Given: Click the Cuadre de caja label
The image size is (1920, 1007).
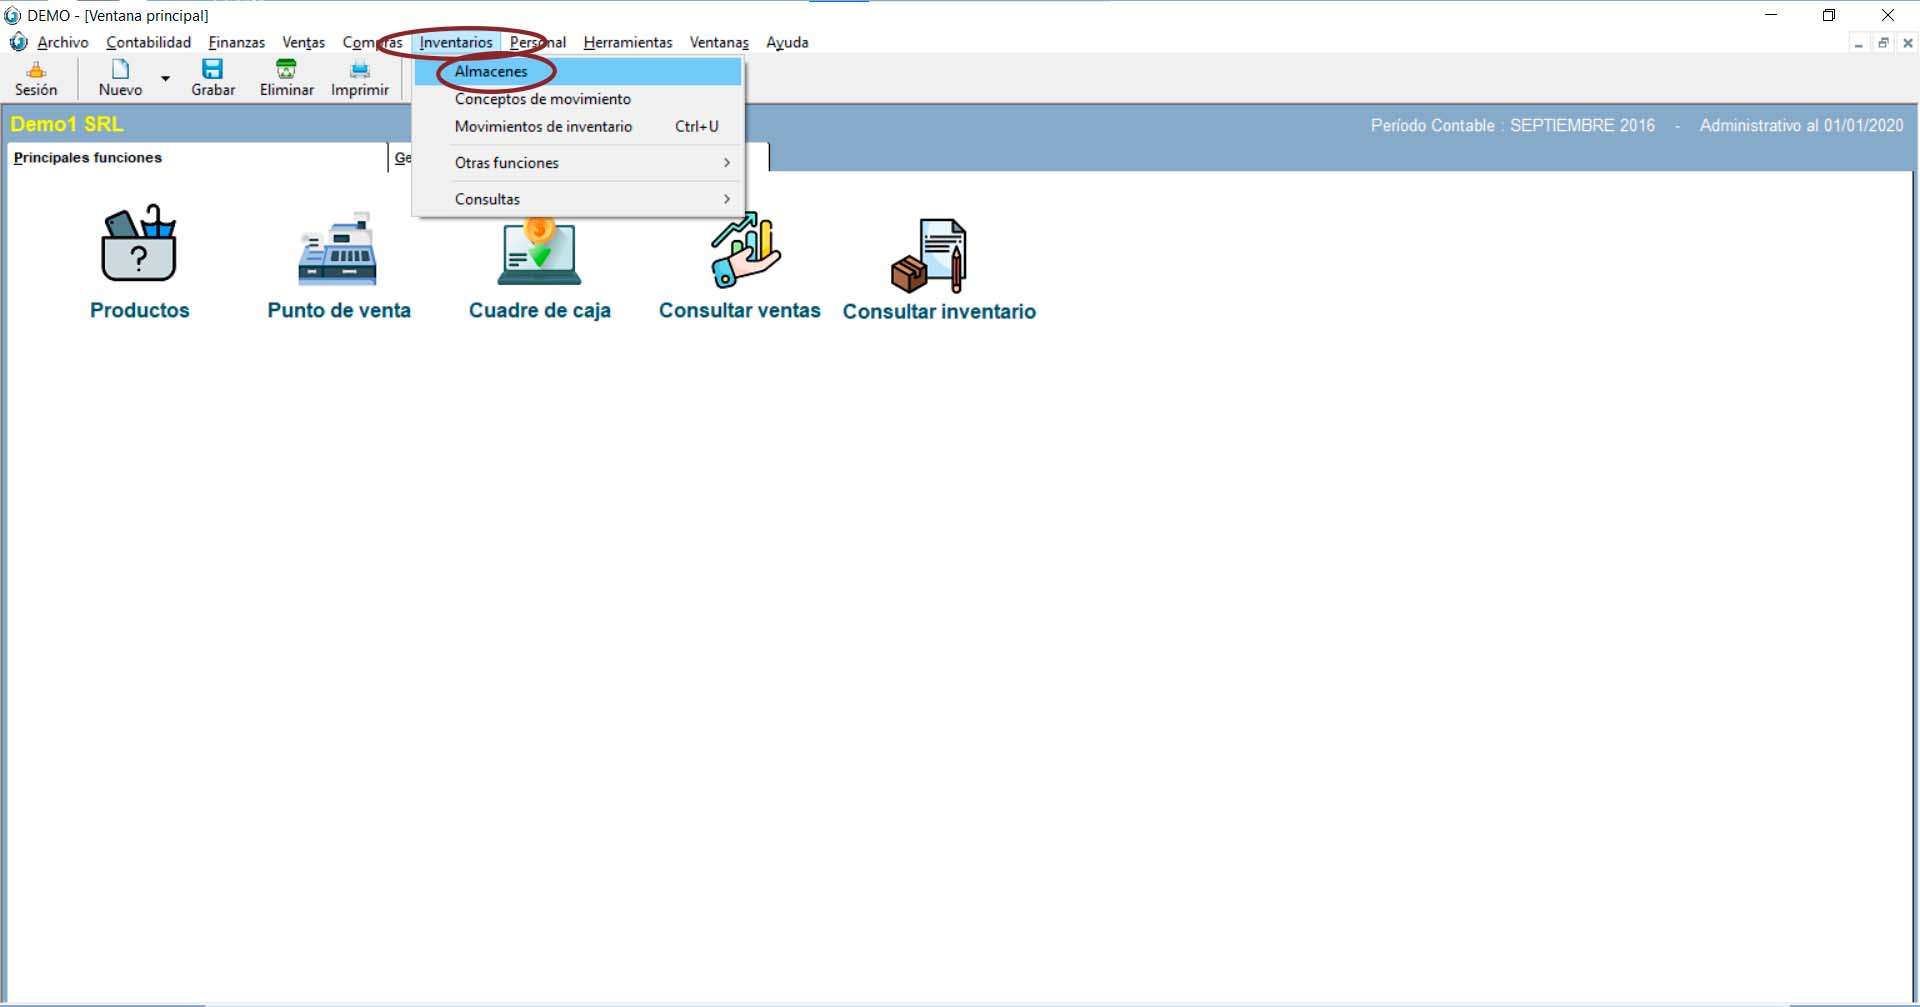Looking at the screenshot, I should click(539, 310).
